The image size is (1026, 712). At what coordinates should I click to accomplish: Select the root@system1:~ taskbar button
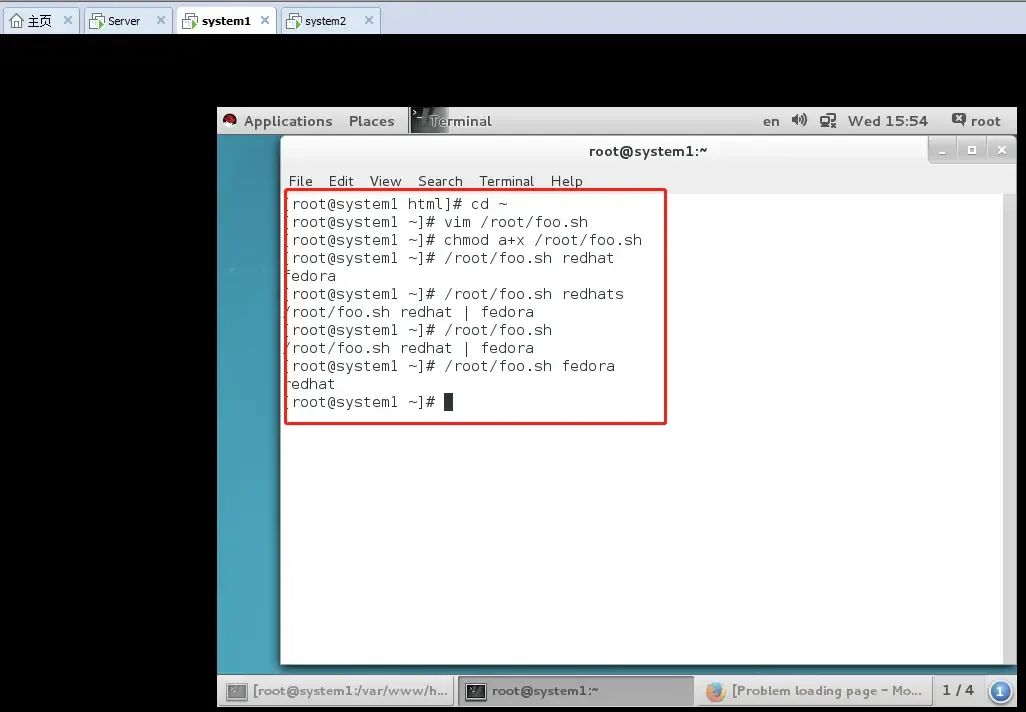576,691
